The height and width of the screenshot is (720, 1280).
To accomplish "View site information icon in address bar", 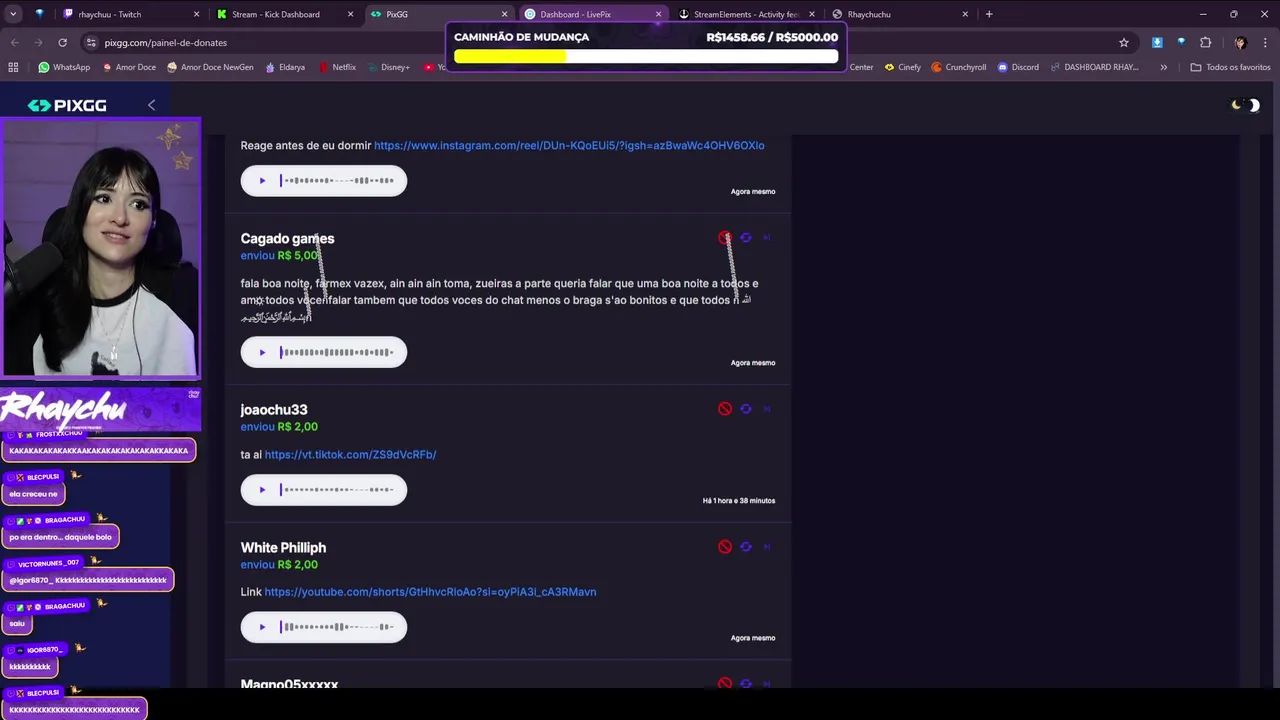I will click(x=91, y=43).
